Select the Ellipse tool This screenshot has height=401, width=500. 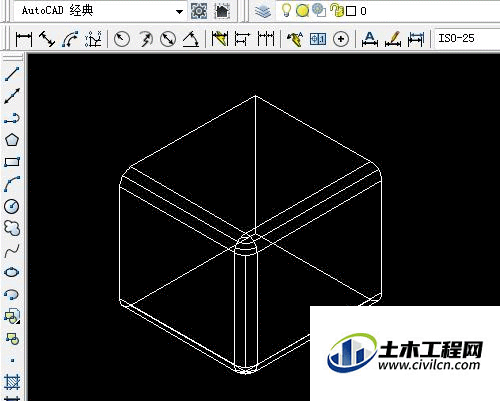(12, 272)
